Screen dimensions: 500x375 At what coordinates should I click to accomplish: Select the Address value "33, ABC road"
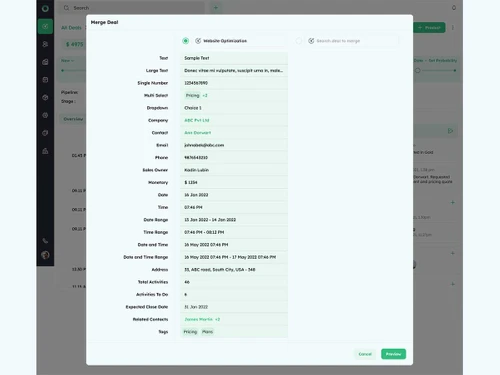click(x=220, y=269)
